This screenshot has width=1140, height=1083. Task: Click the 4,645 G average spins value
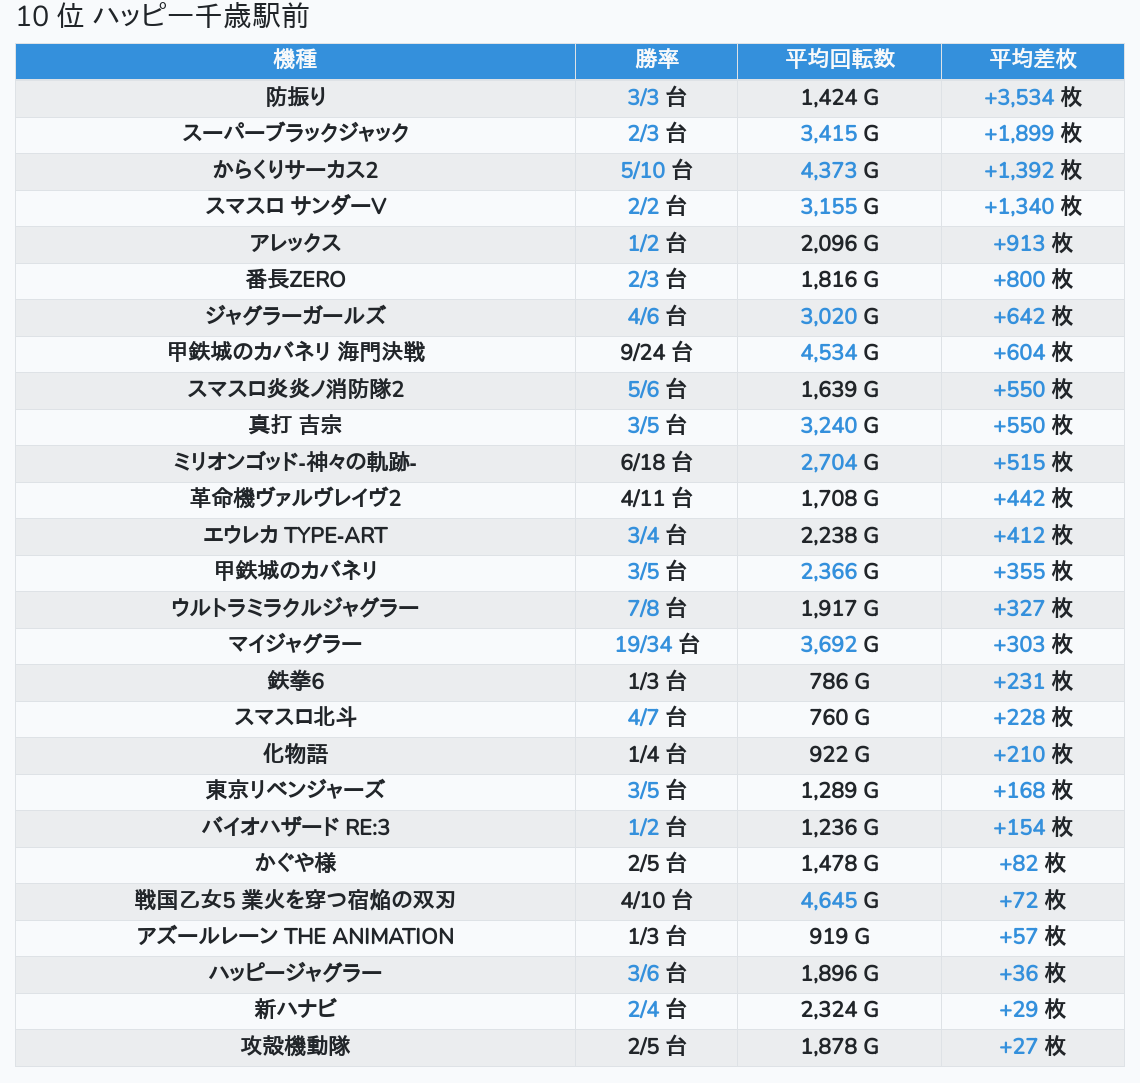point(839,901)
